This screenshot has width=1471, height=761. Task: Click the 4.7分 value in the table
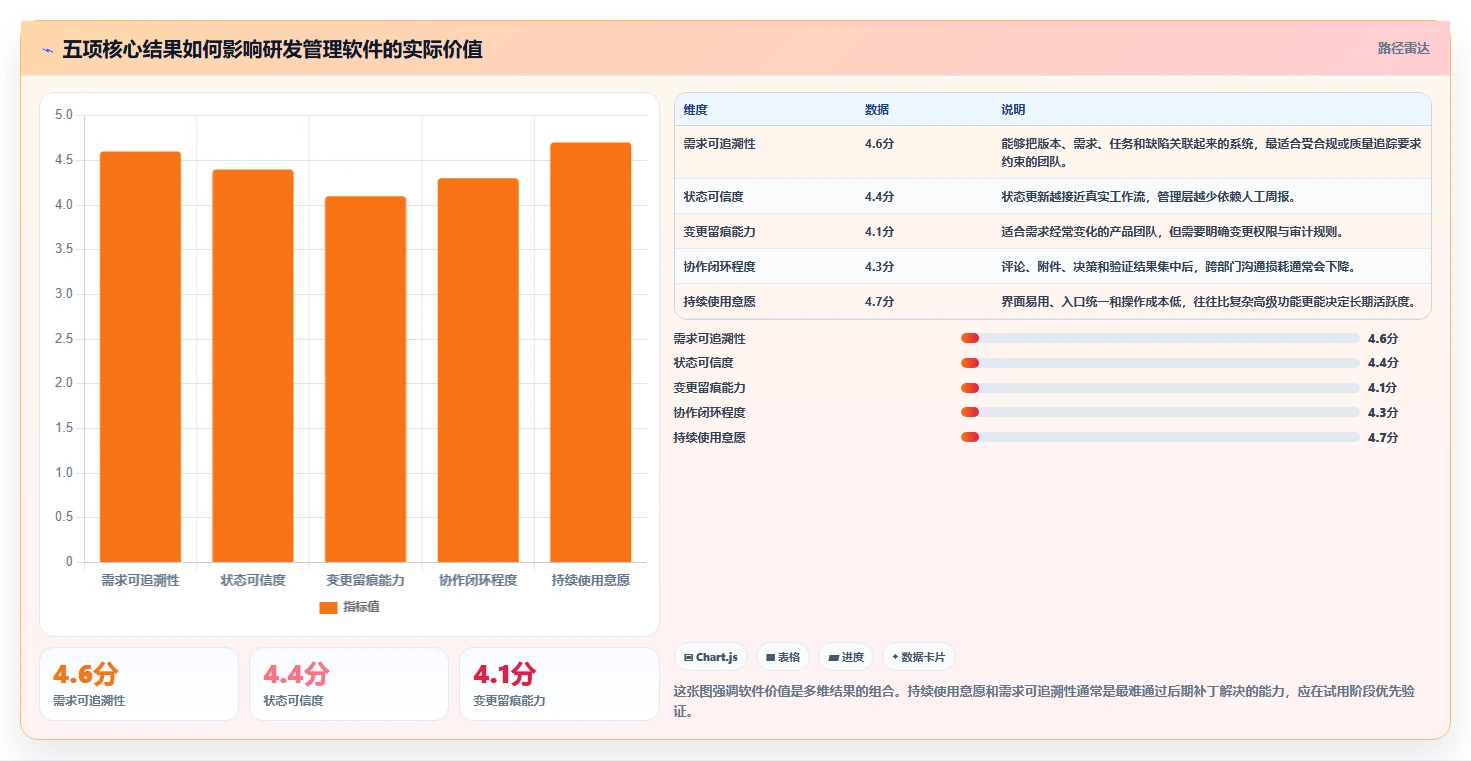[879, 302]
